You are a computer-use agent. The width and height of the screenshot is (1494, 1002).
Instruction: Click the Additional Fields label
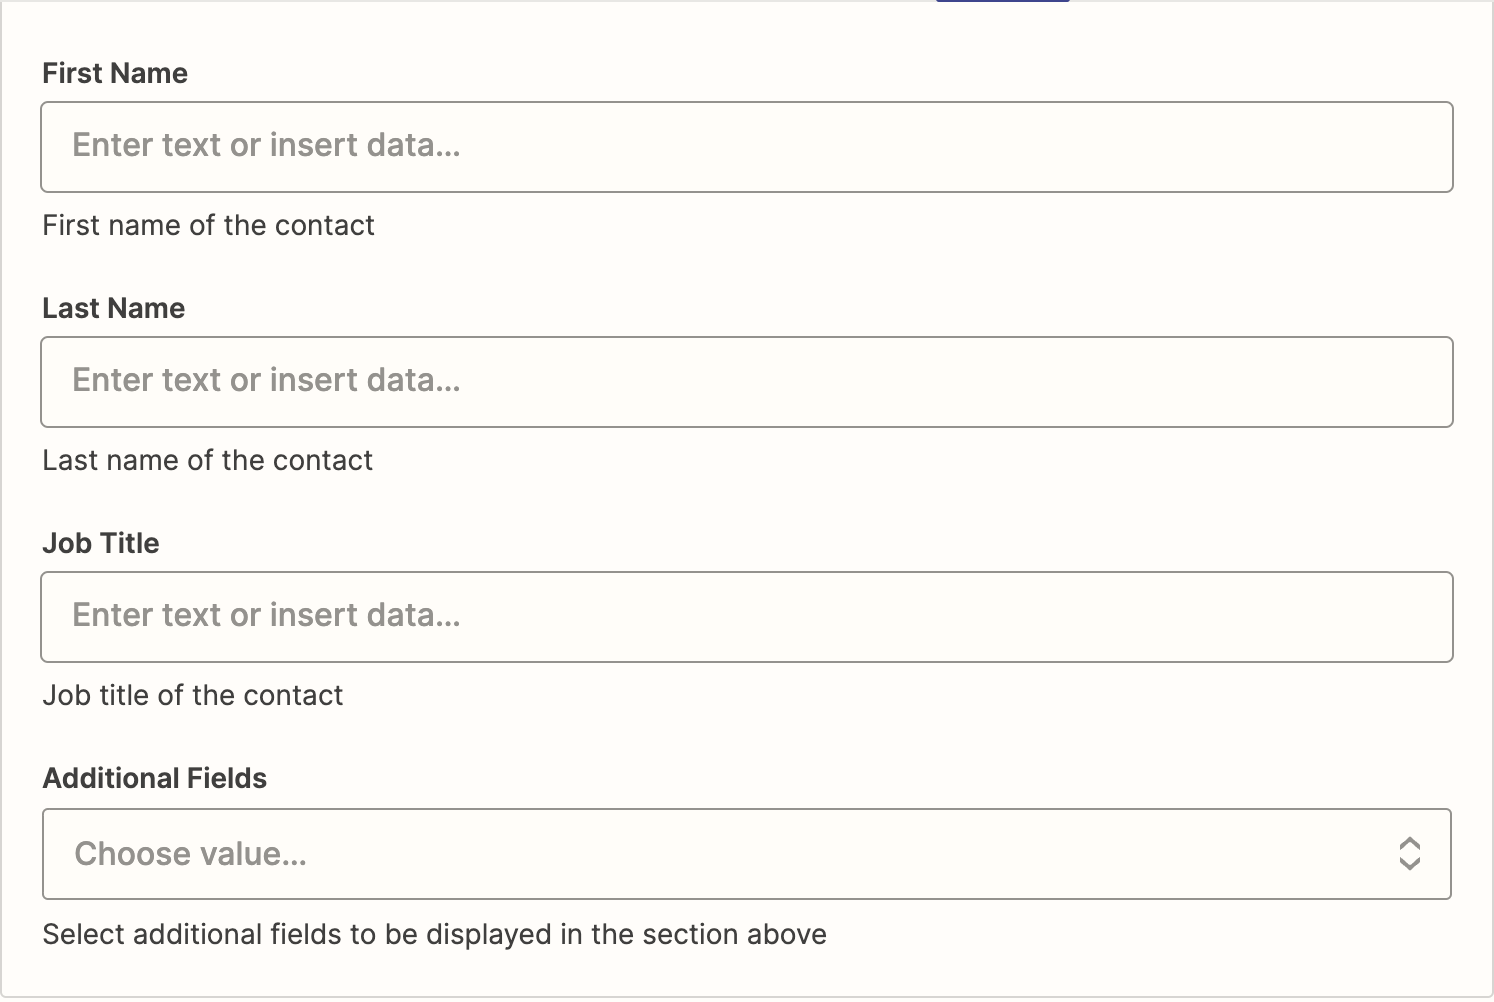(x=154, y=778)
